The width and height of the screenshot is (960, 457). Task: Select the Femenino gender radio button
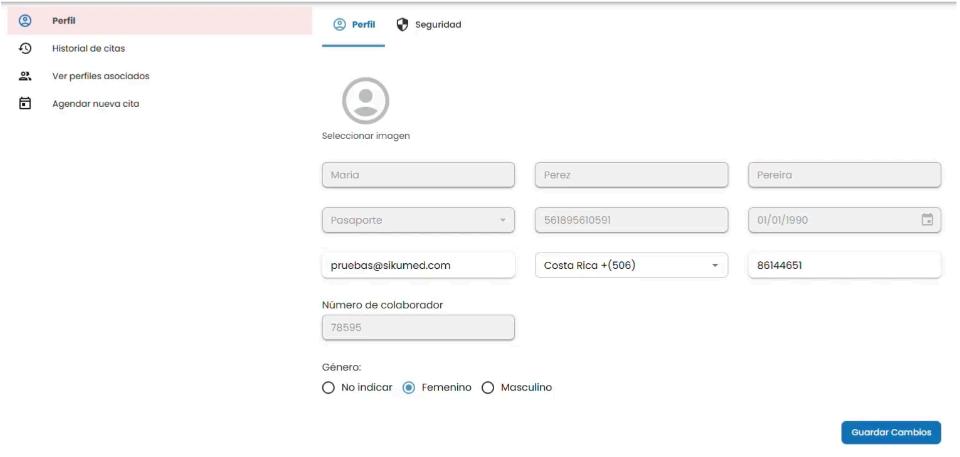tap(409, 387)
